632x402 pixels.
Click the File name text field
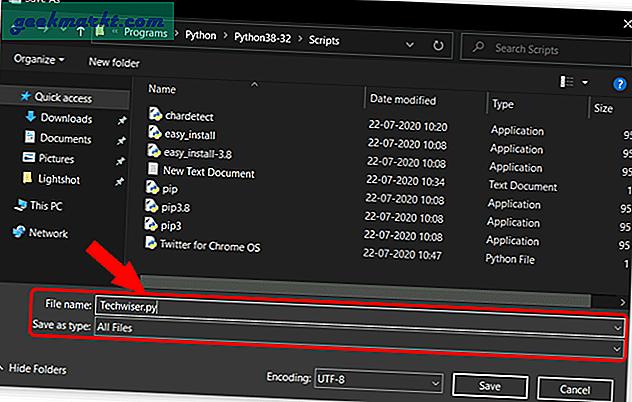(x=360, y=306)
